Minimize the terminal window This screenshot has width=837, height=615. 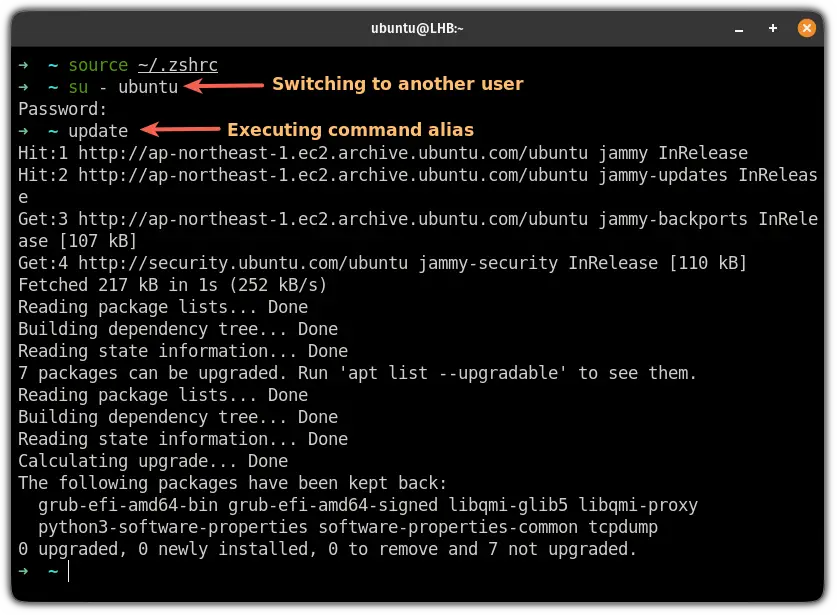[739, 29]
